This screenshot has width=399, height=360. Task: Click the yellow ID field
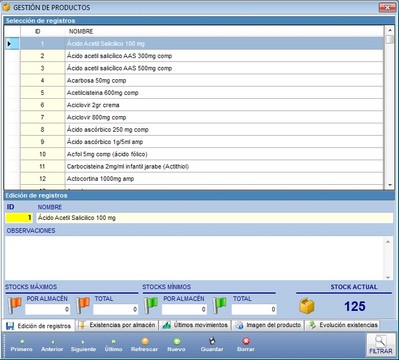point(19,218)
